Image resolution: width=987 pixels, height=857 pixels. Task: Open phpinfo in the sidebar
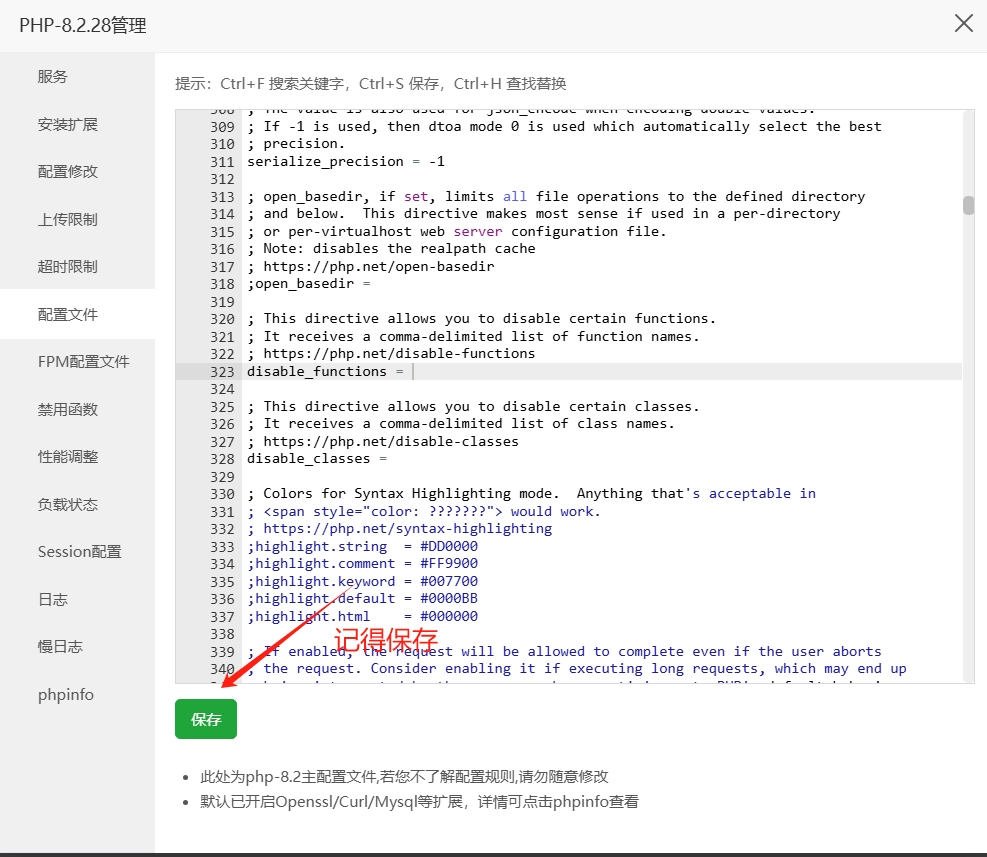click(x=66, y=695)
